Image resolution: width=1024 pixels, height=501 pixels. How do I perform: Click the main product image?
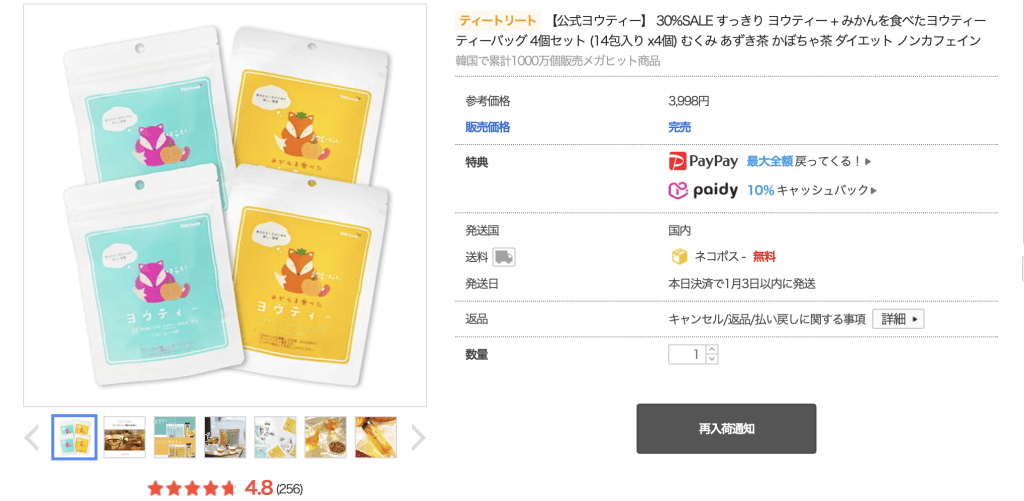click(225, 205)
